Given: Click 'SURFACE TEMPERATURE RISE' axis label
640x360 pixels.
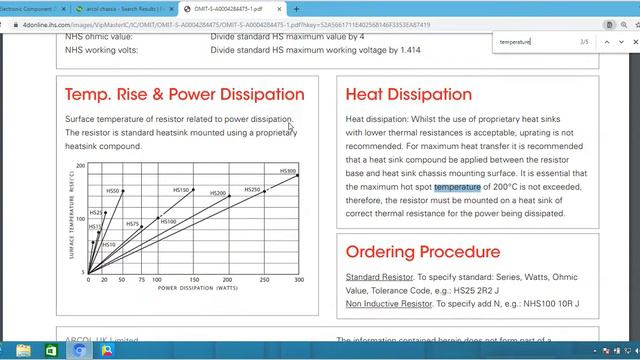Looking at the screenshot, I should (71, 215).
